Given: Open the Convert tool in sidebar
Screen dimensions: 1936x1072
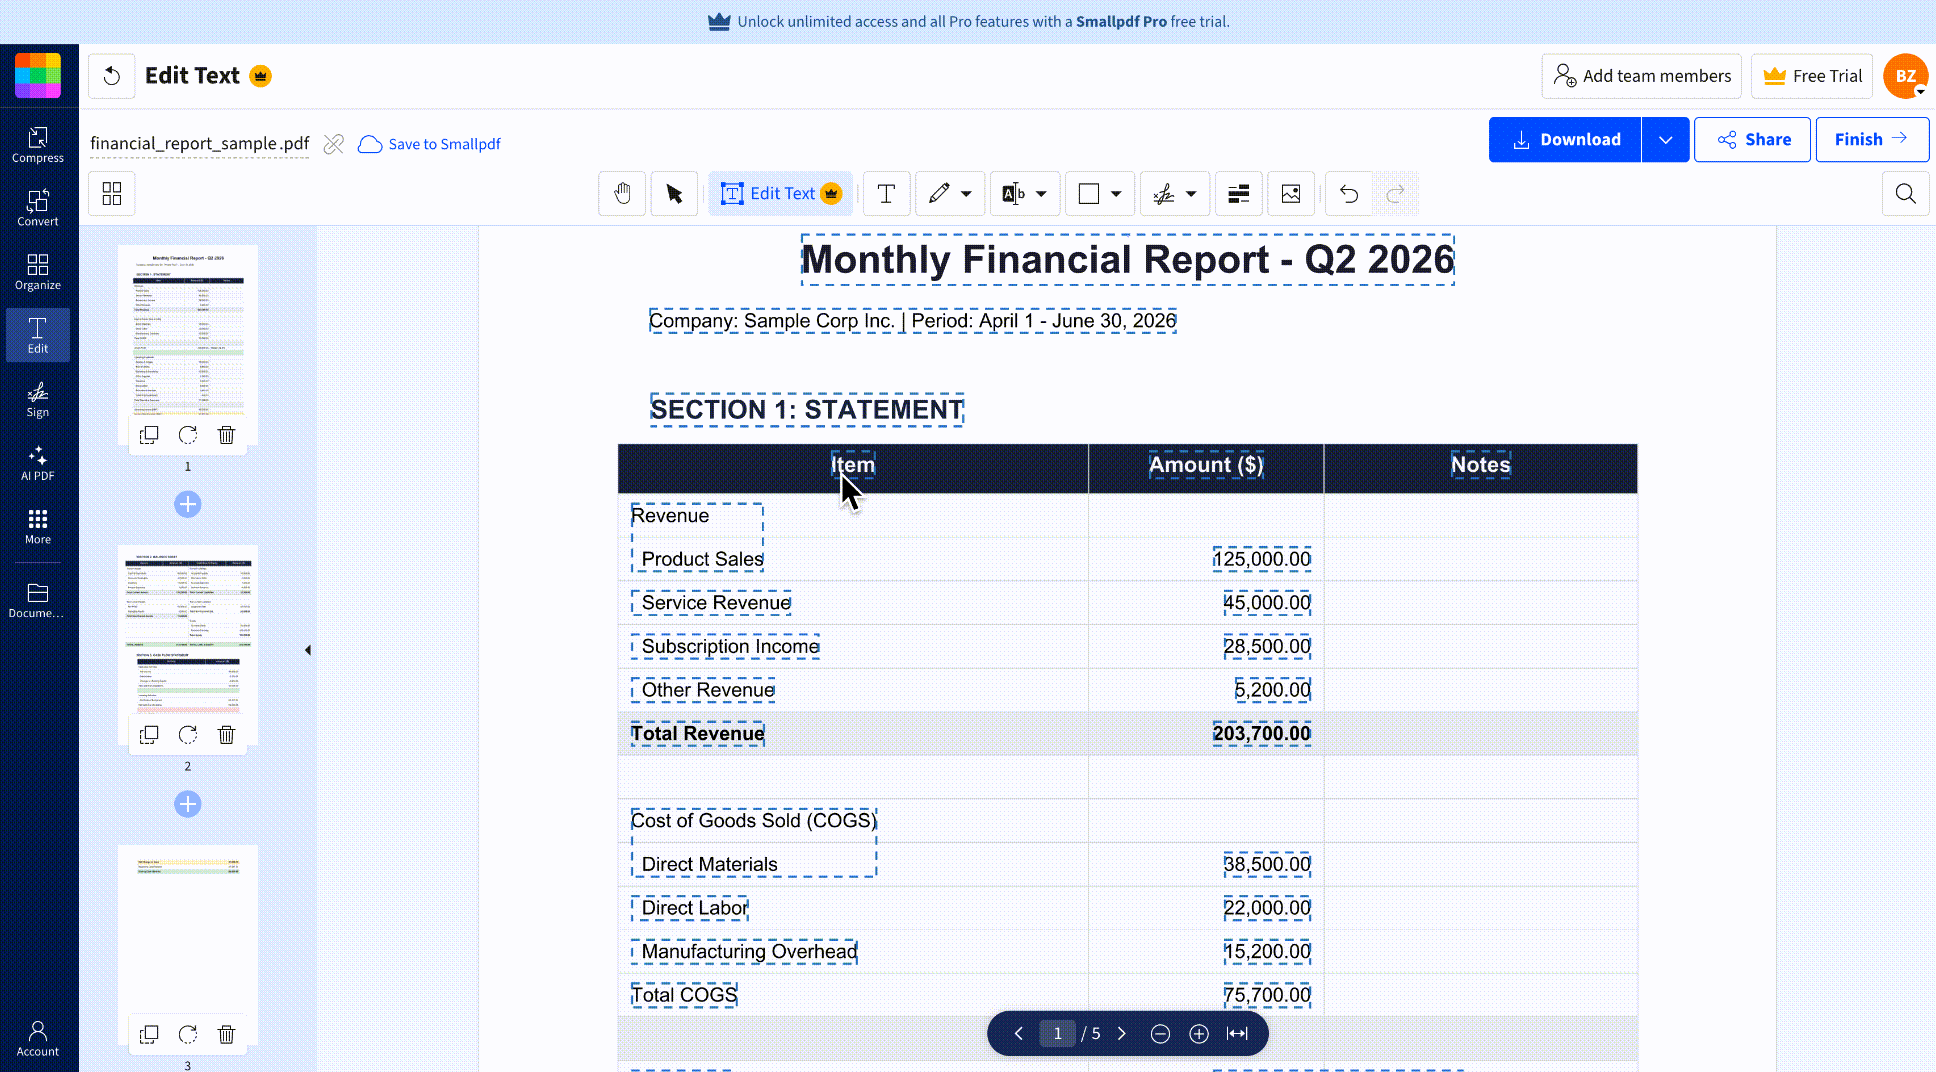Looking at the screenshot, I should pos(38,208).
